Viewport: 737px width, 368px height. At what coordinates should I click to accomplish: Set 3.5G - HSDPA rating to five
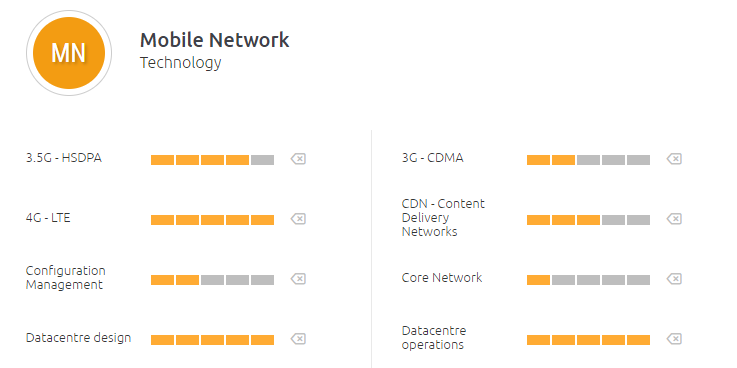(x=262, y=160)
